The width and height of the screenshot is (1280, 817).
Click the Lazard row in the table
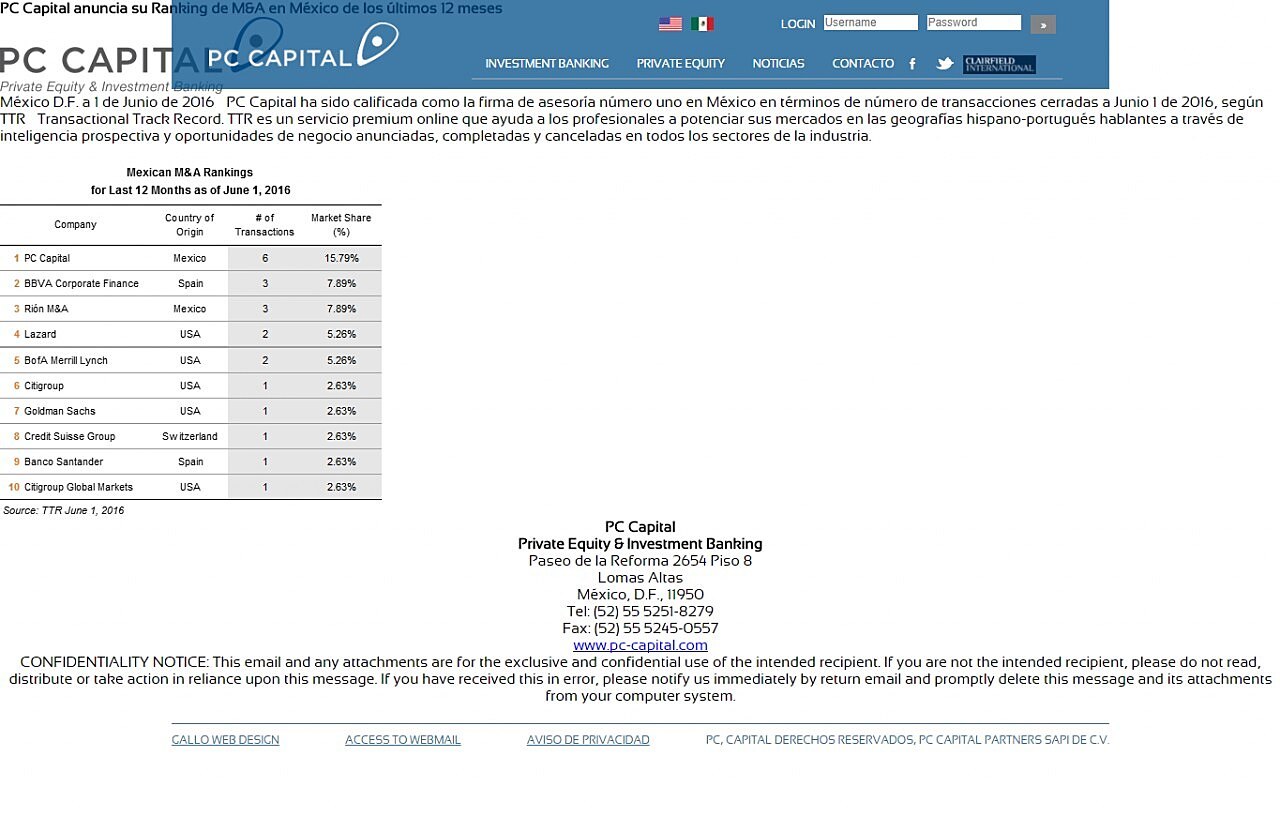(191, 335)
